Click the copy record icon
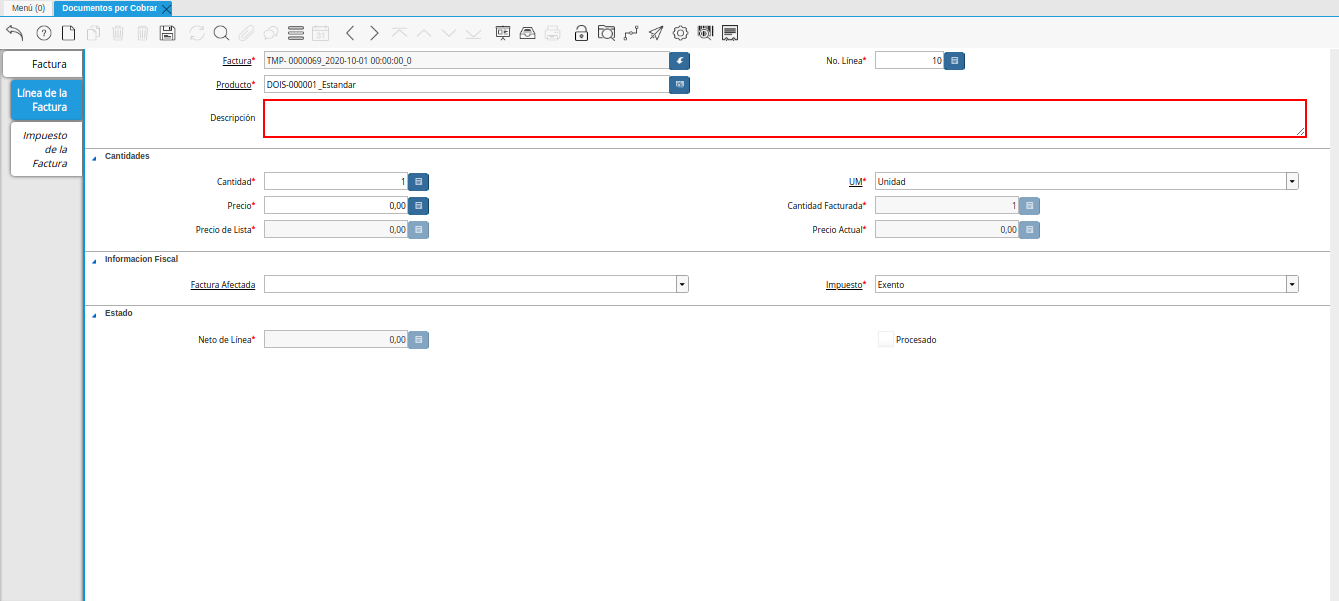Screen dimensions: 1339x601 93,33
